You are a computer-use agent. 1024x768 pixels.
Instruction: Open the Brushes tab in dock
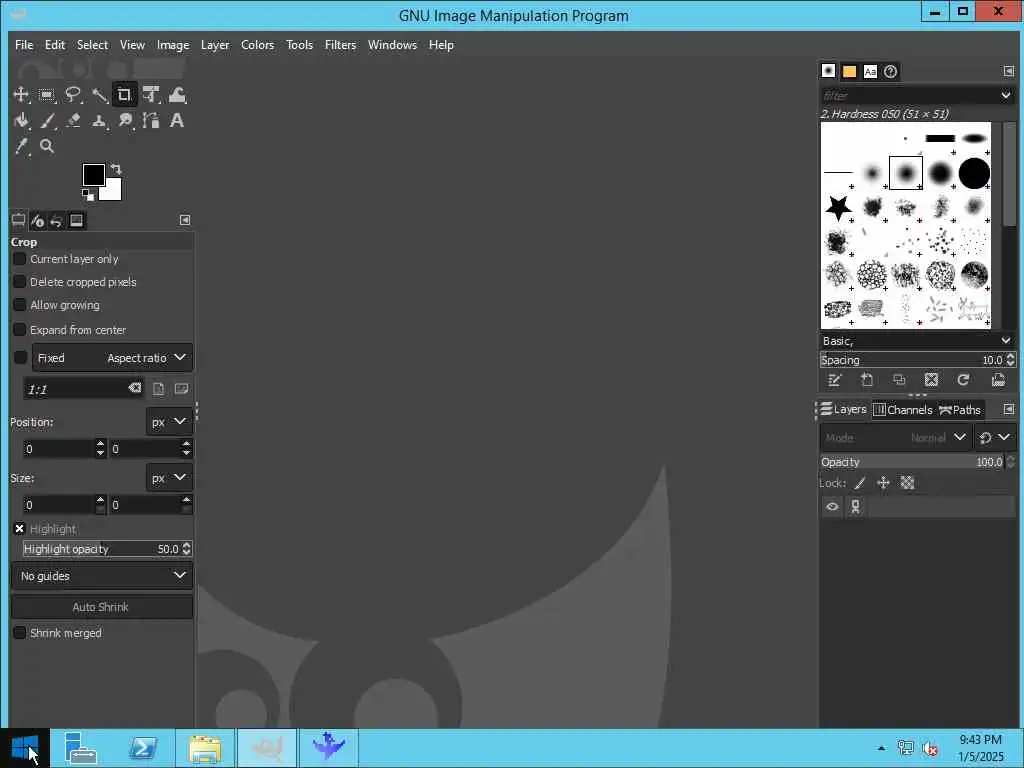828,71
